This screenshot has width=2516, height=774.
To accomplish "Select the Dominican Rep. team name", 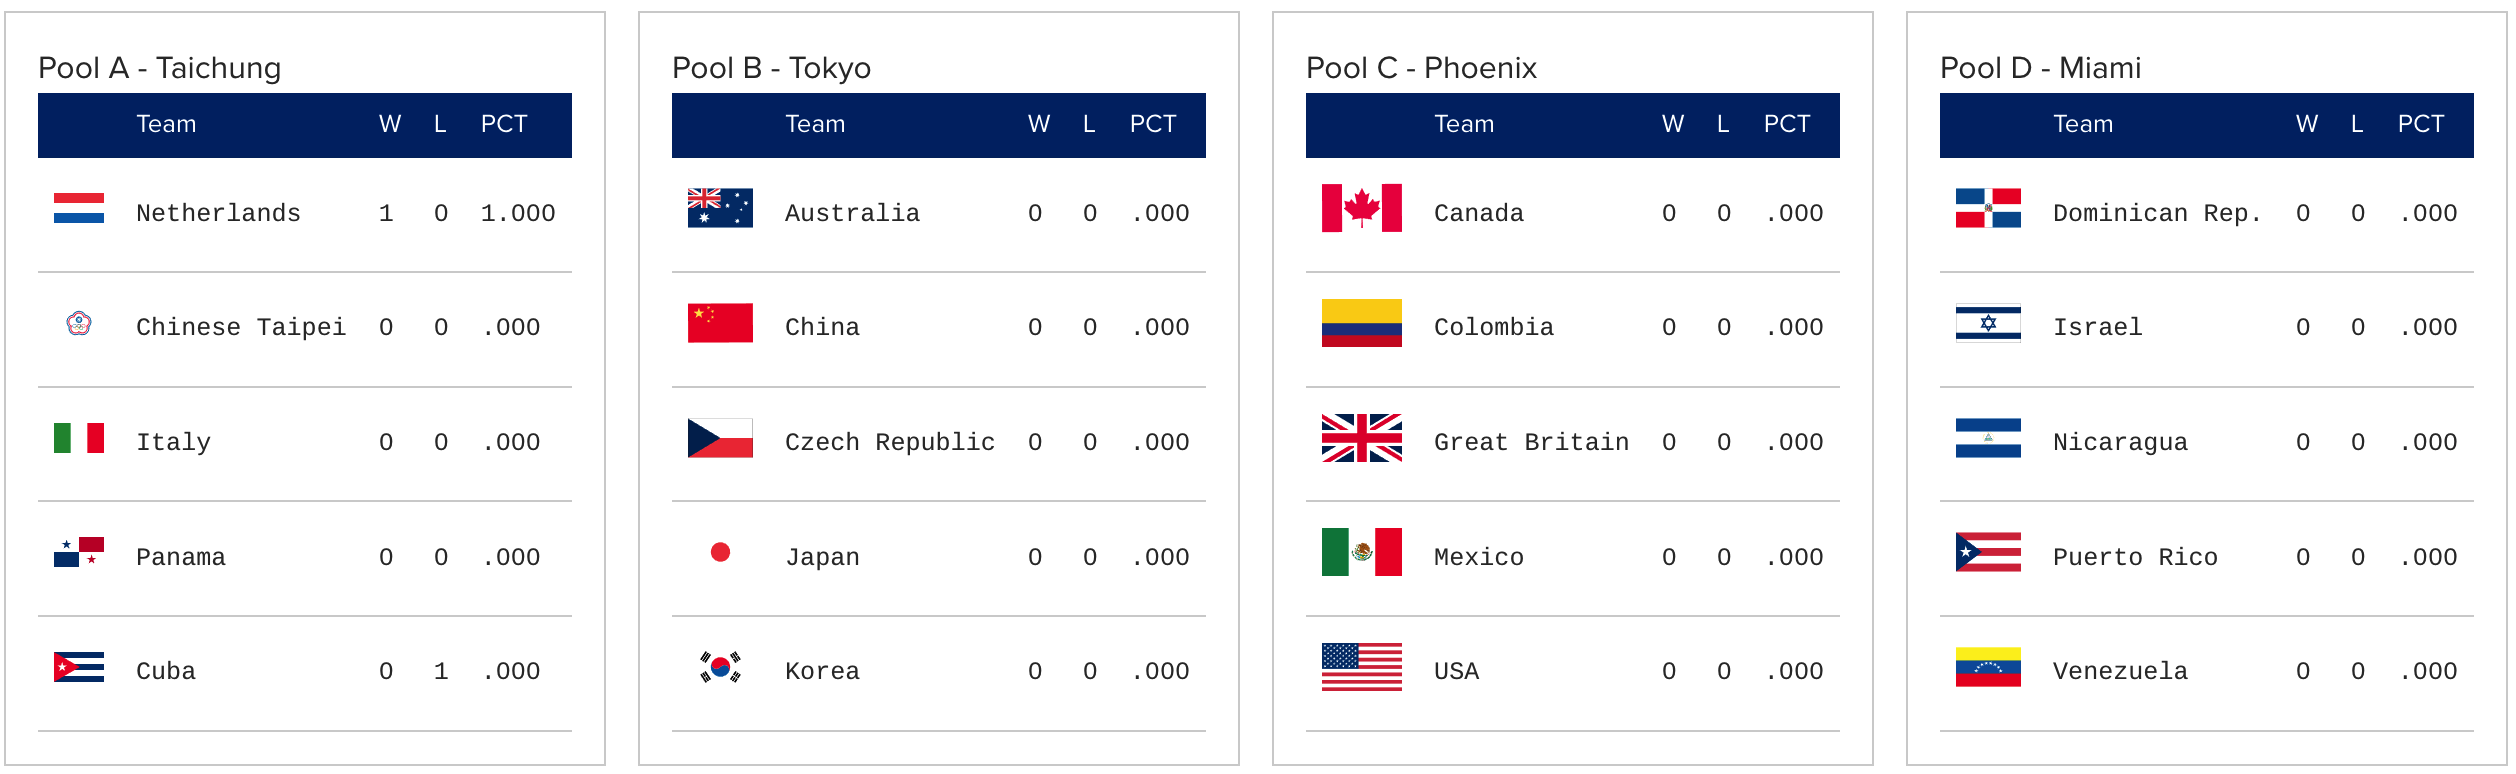I will [x=2157, y=213].
